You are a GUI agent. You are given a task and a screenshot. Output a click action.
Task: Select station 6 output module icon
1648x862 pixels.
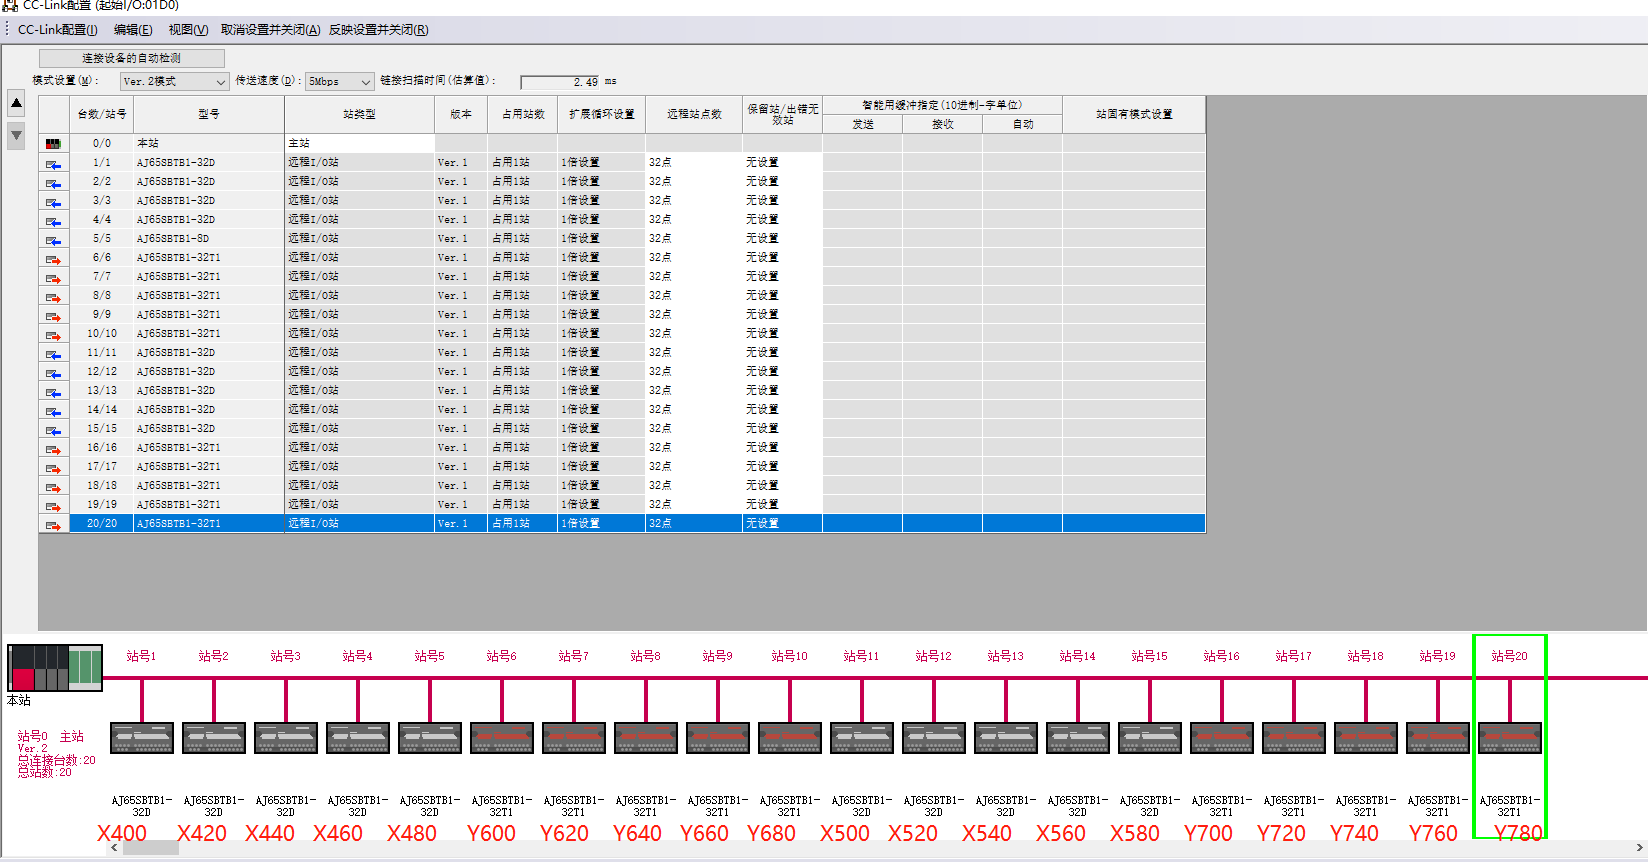(x=502, y=738)
